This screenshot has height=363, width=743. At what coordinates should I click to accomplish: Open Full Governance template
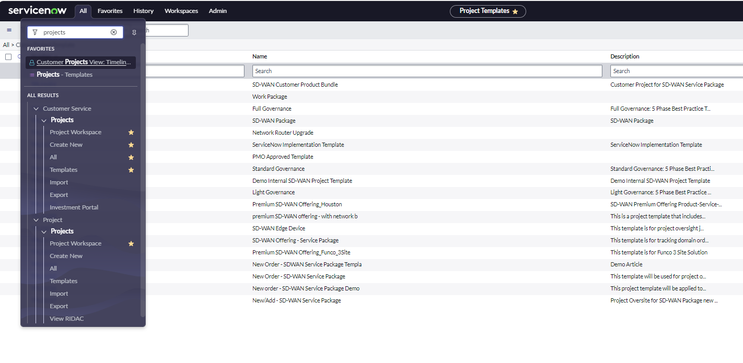(x=272, y=109)
